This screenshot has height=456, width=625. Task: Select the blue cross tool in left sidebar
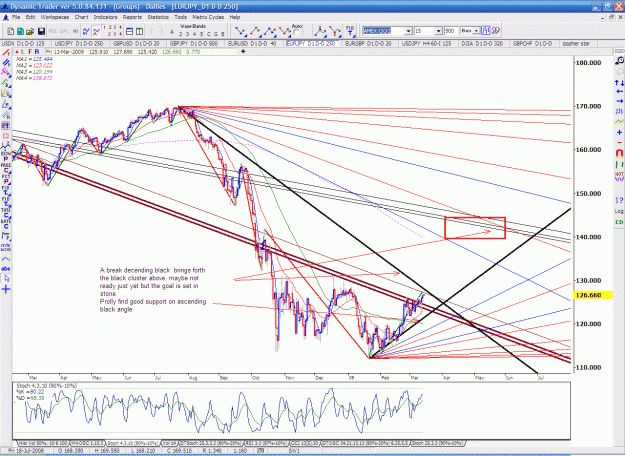[x=6, y=289]
